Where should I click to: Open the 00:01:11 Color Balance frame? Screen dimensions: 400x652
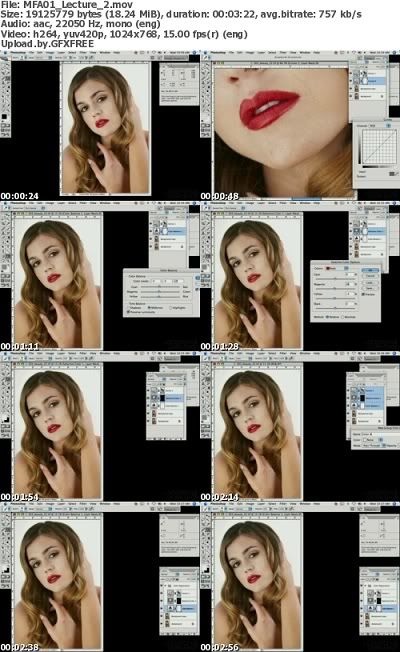[100, 276]
